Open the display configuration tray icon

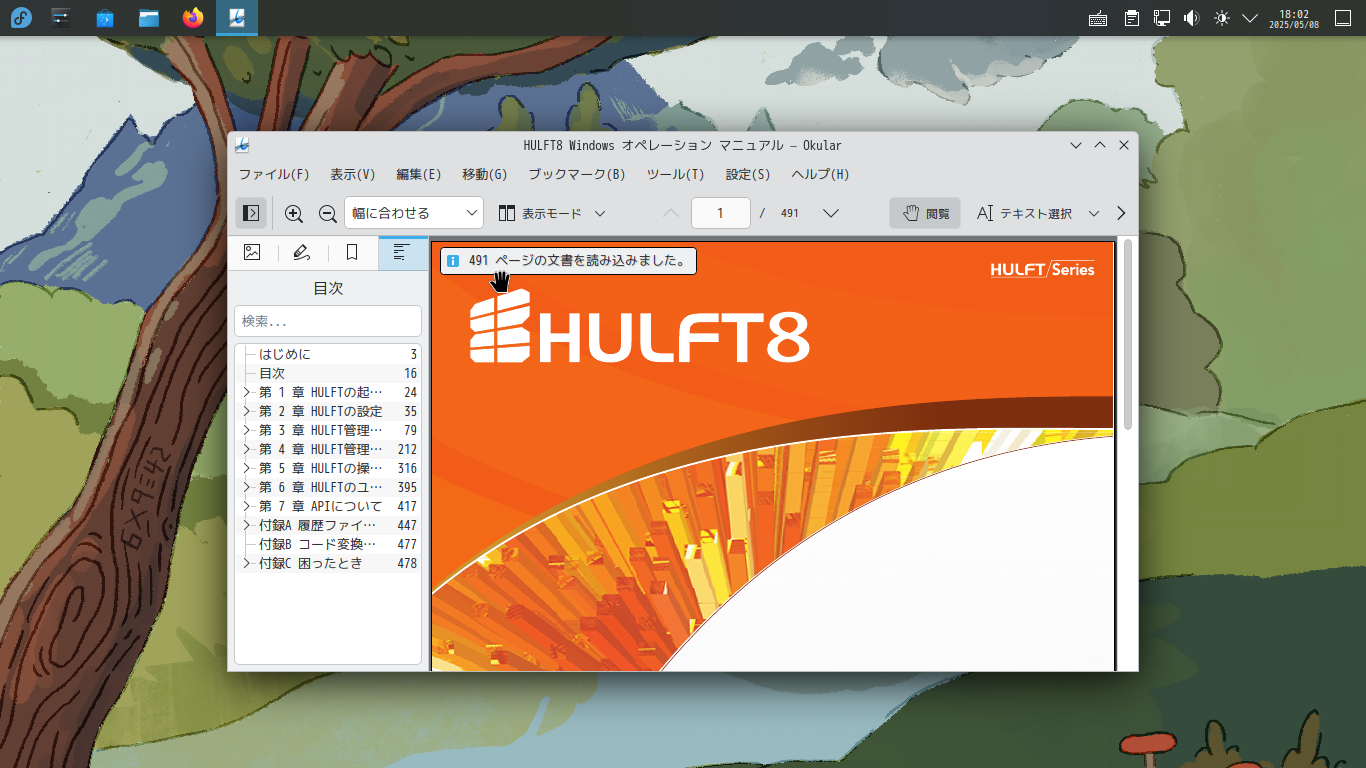click(x=1161, y=18)
